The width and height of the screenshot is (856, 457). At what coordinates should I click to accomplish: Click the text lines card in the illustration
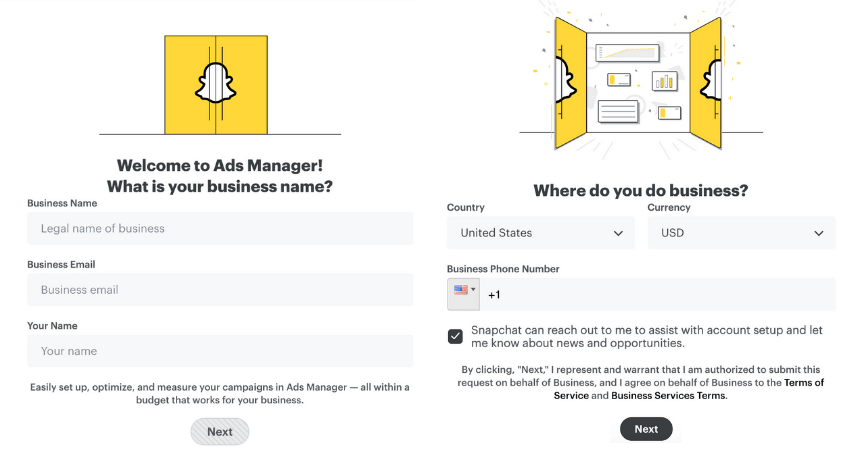(x=618, y=110)
